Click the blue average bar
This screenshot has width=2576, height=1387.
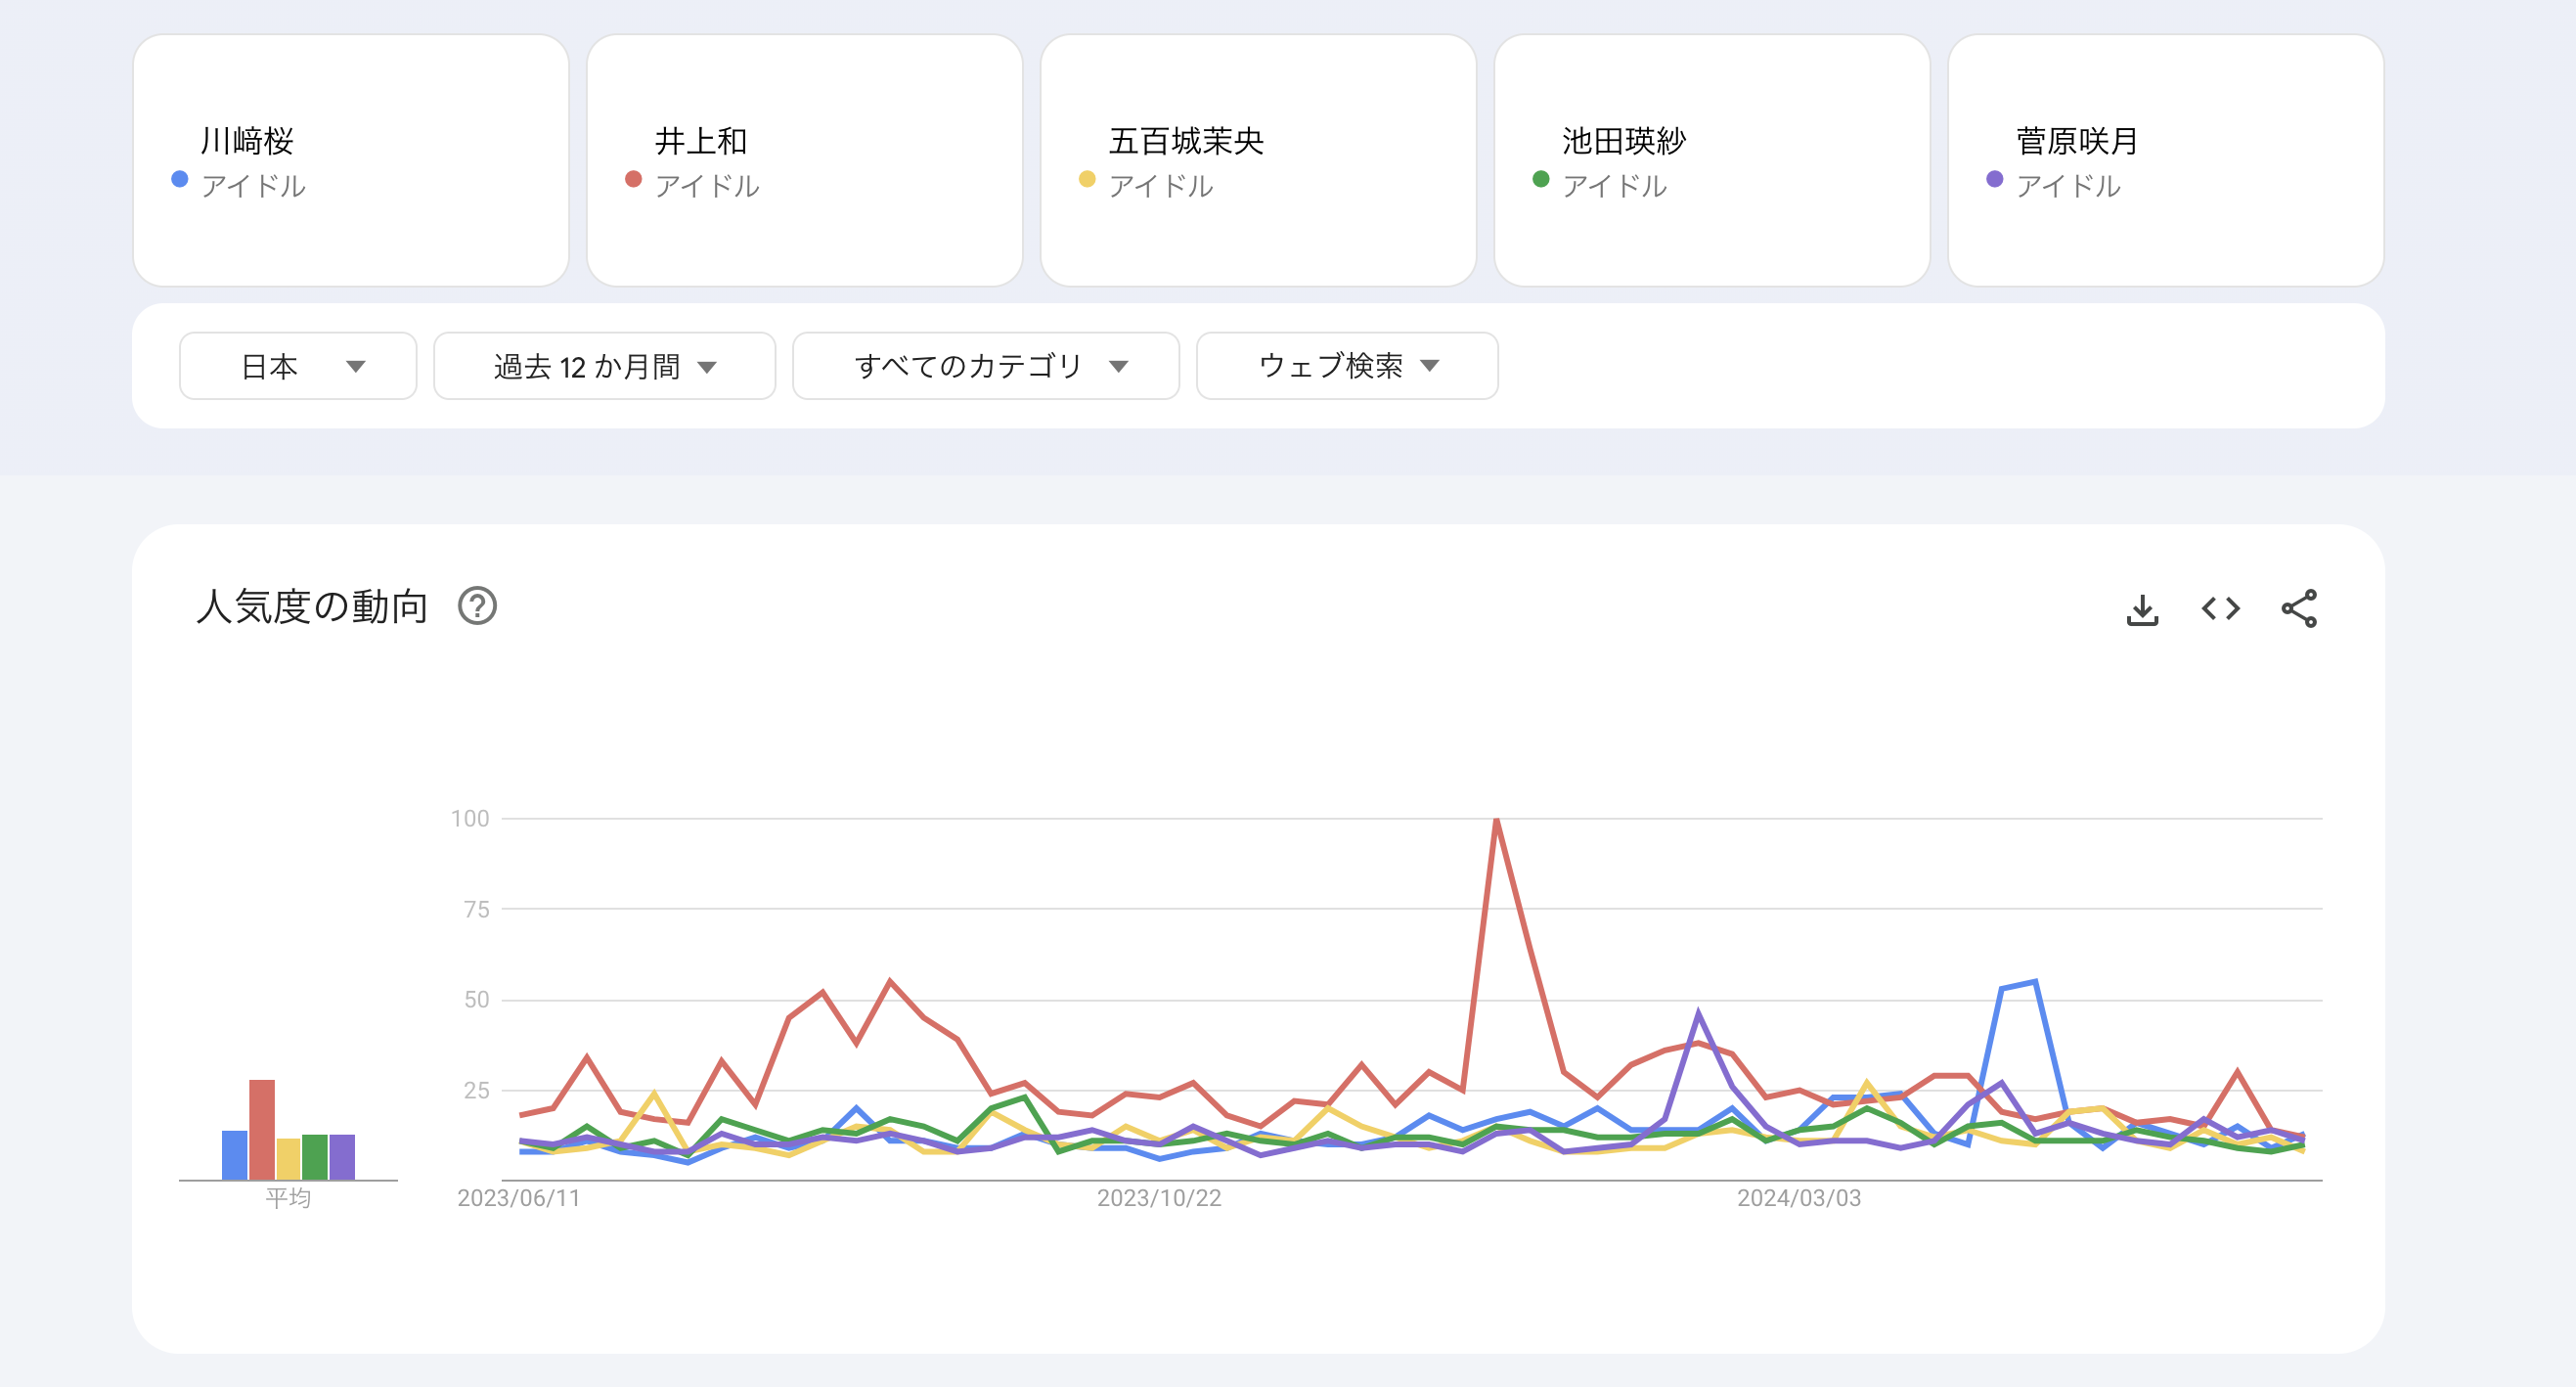point(235,1155)
